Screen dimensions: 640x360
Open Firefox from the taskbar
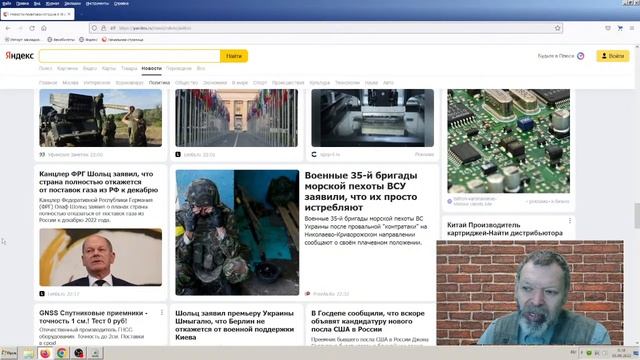pos(45,353)
